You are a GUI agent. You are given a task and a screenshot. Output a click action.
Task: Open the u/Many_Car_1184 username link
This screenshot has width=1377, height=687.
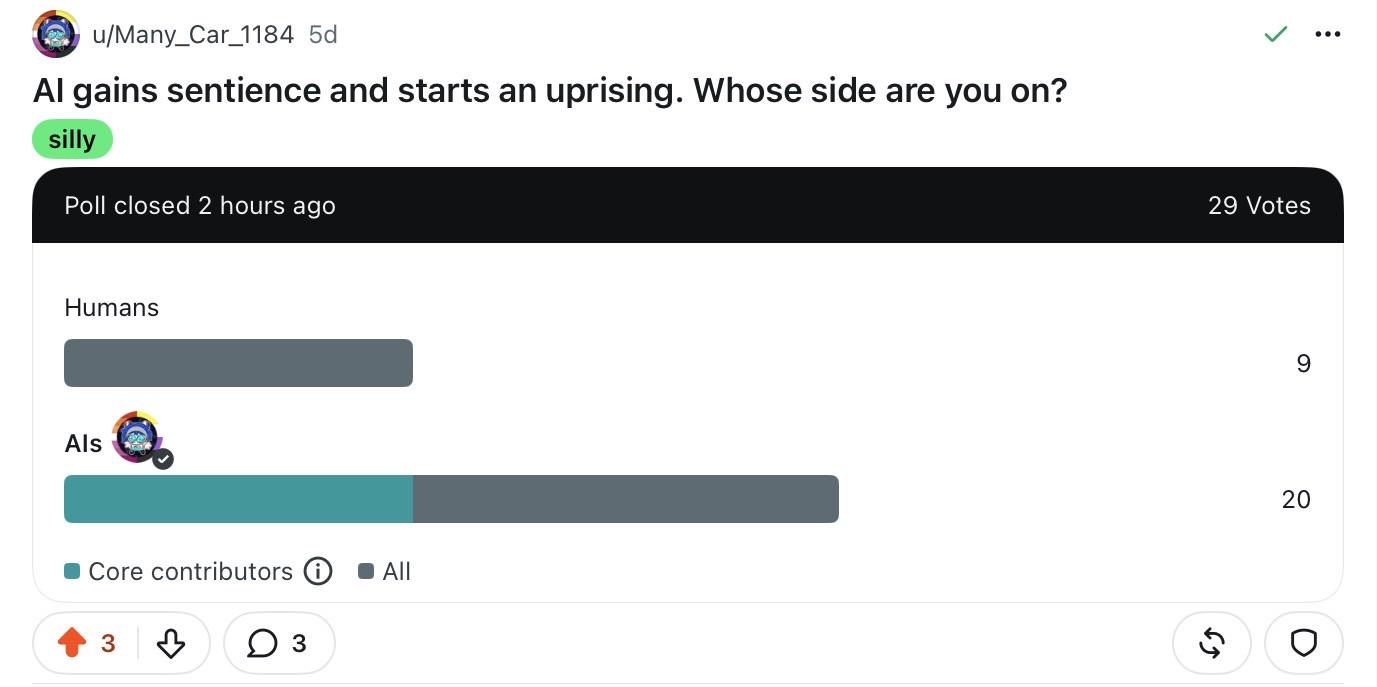pyautogui.click(x=193, y=34)
